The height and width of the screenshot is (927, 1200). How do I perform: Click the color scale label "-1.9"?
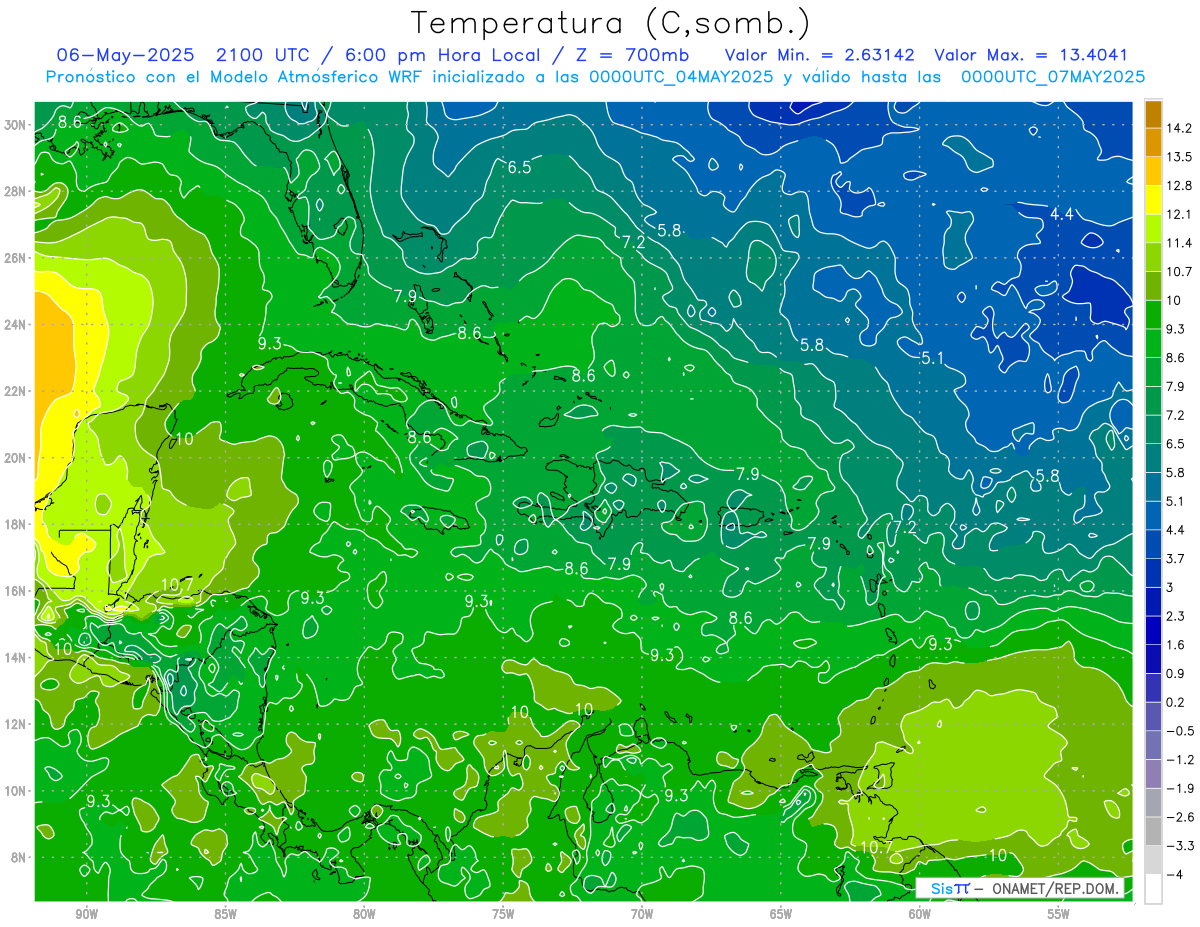1179,788
